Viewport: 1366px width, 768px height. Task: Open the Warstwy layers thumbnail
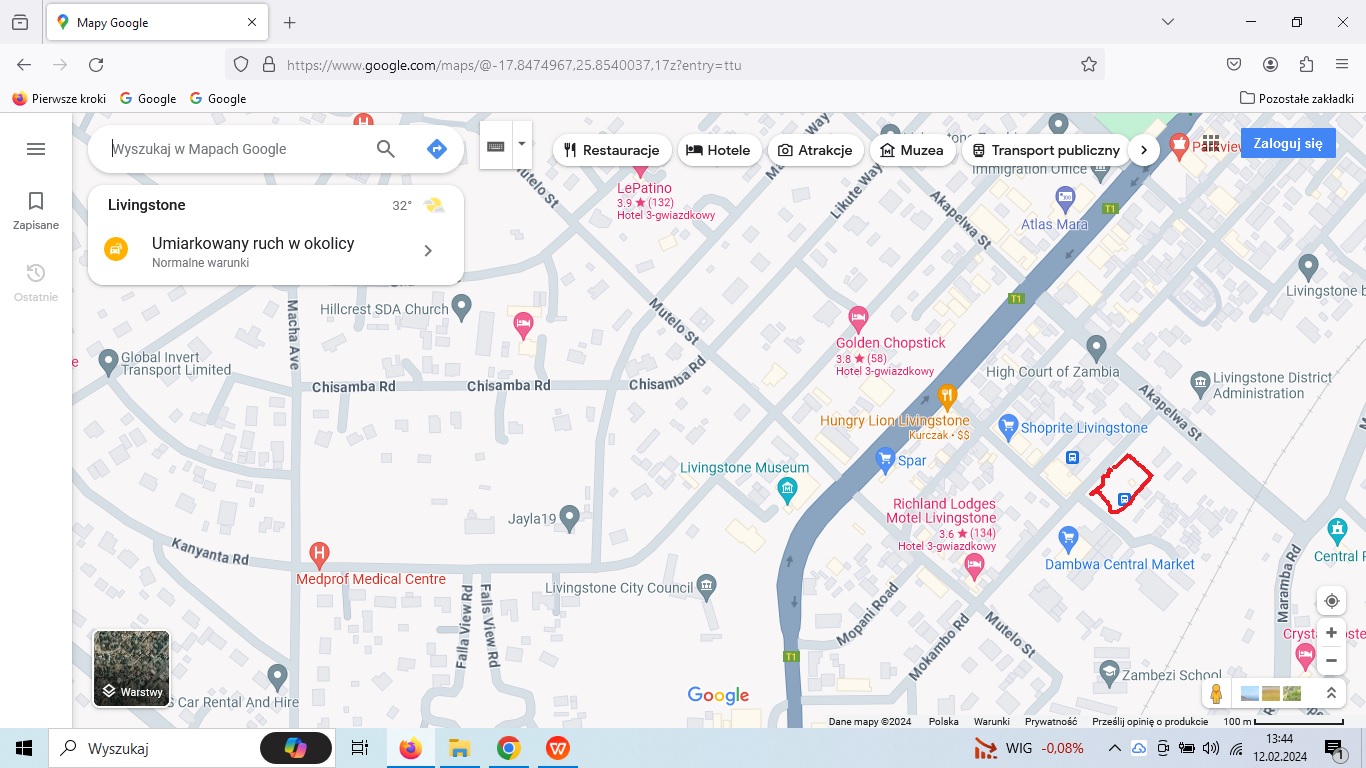132,668
